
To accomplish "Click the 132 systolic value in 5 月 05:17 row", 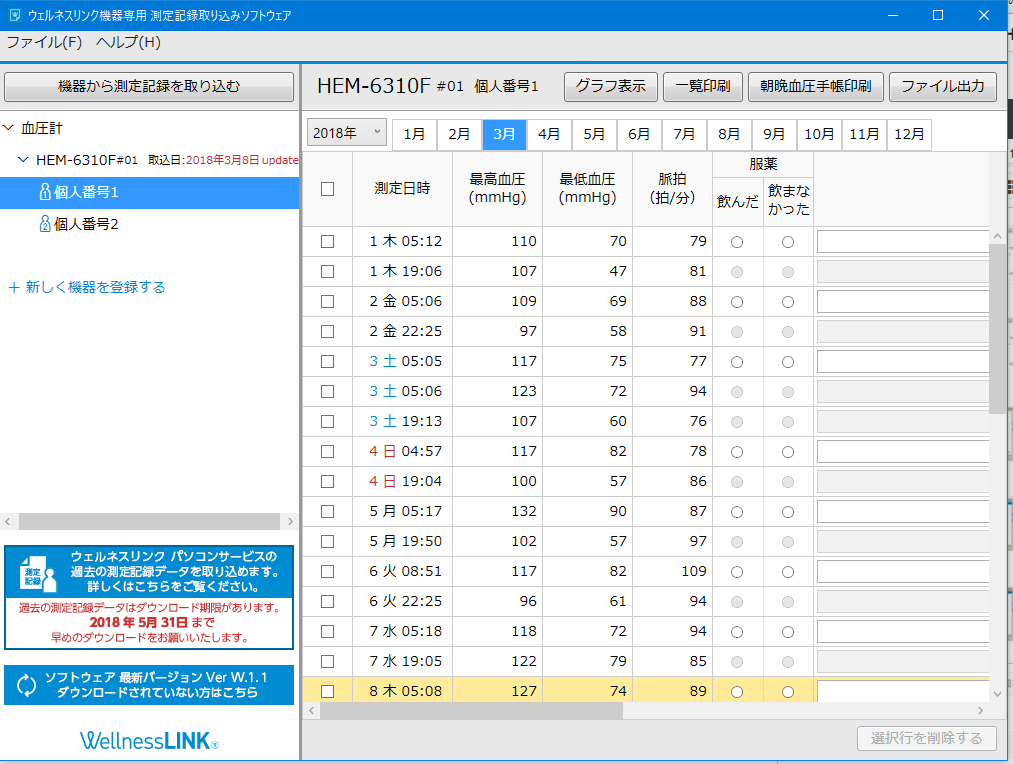I will pos(524,511).
